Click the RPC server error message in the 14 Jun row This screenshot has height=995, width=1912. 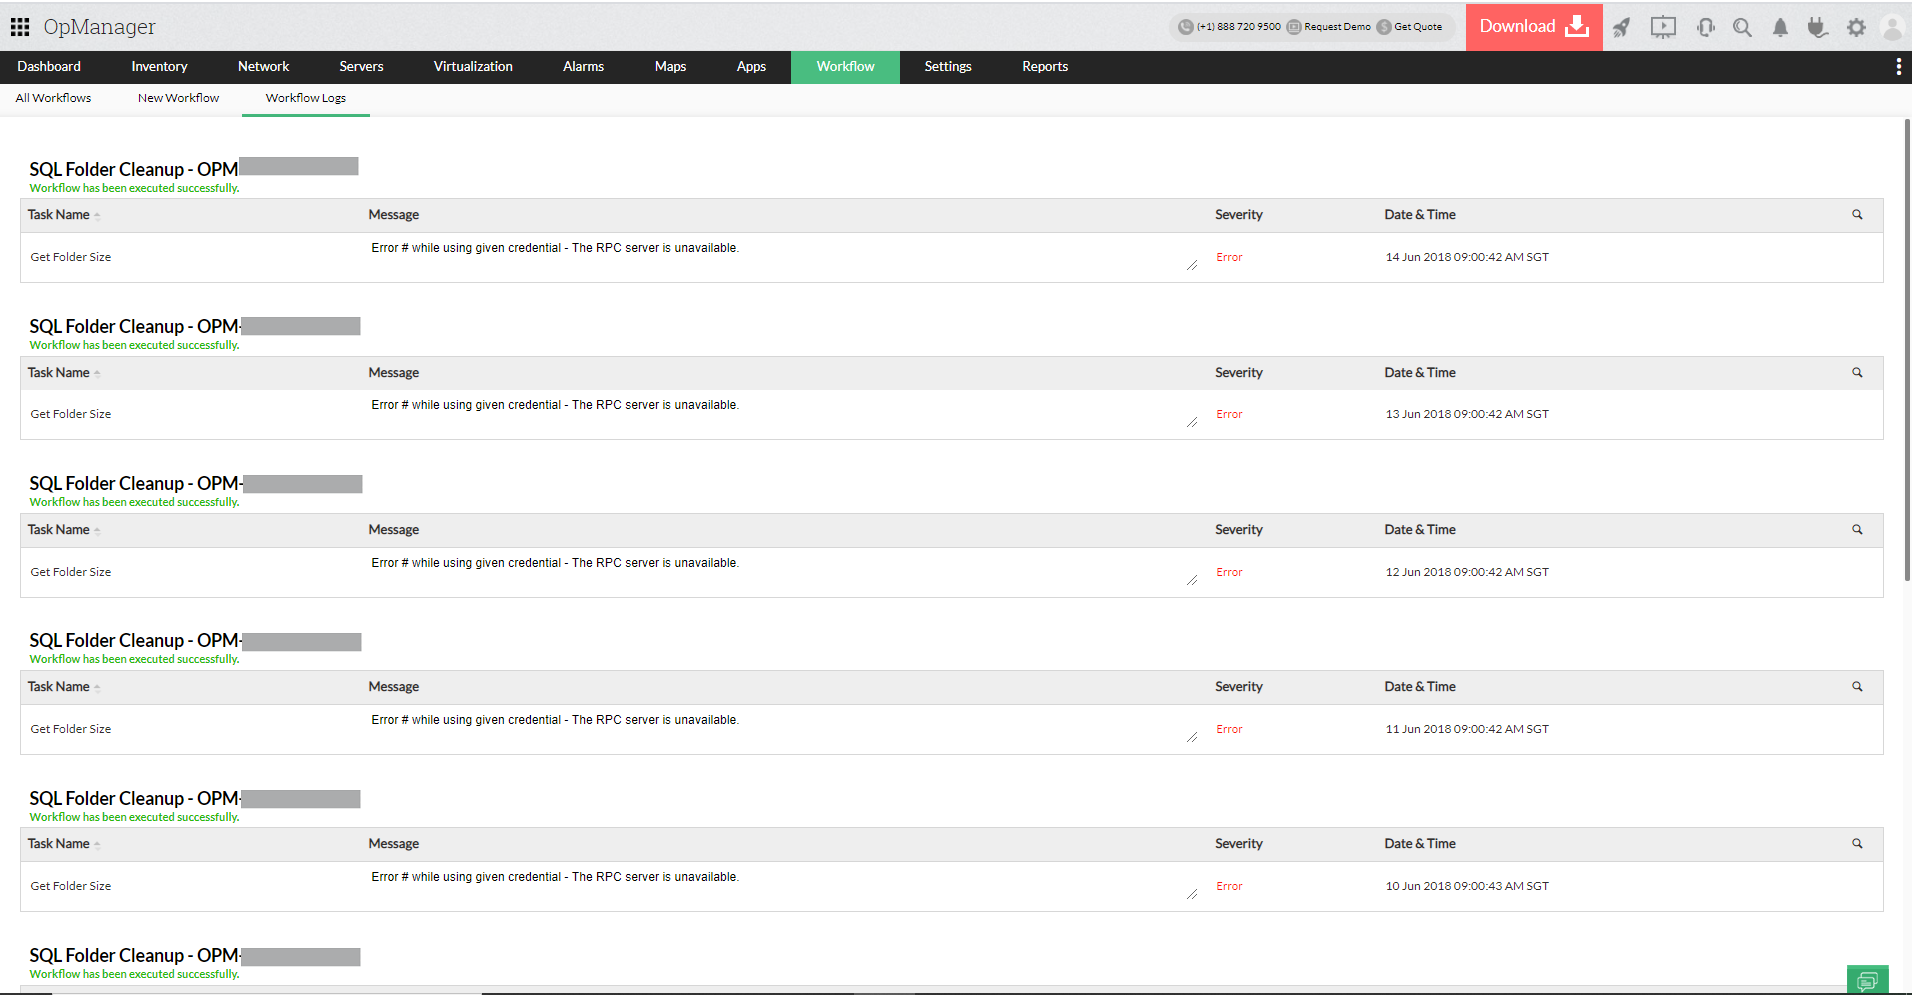555,248
